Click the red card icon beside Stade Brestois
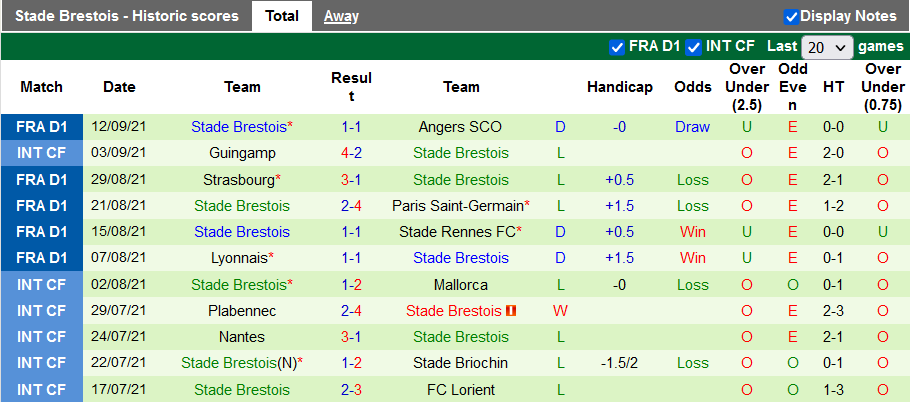This screenshot has width=910, height=402. 510,311
